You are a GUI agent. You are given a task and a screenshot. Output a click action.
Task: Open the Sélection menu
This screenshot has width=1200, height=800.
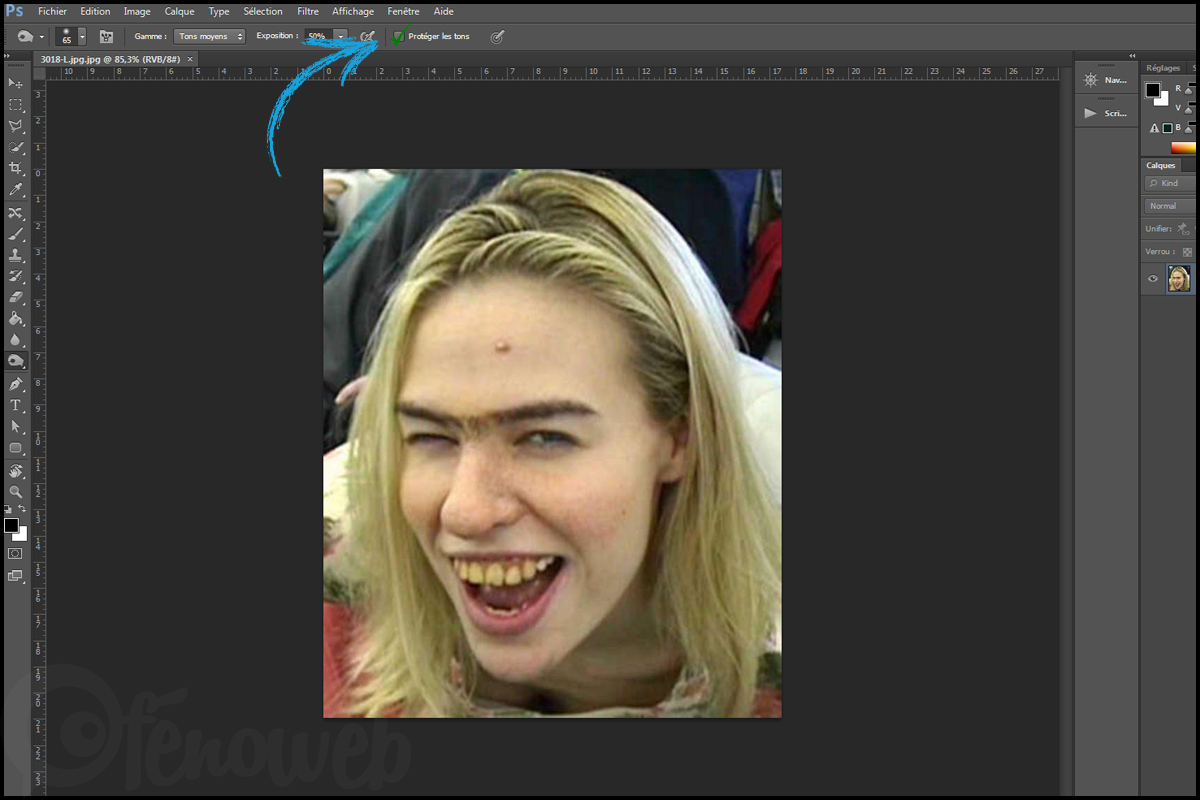(263, 11)
